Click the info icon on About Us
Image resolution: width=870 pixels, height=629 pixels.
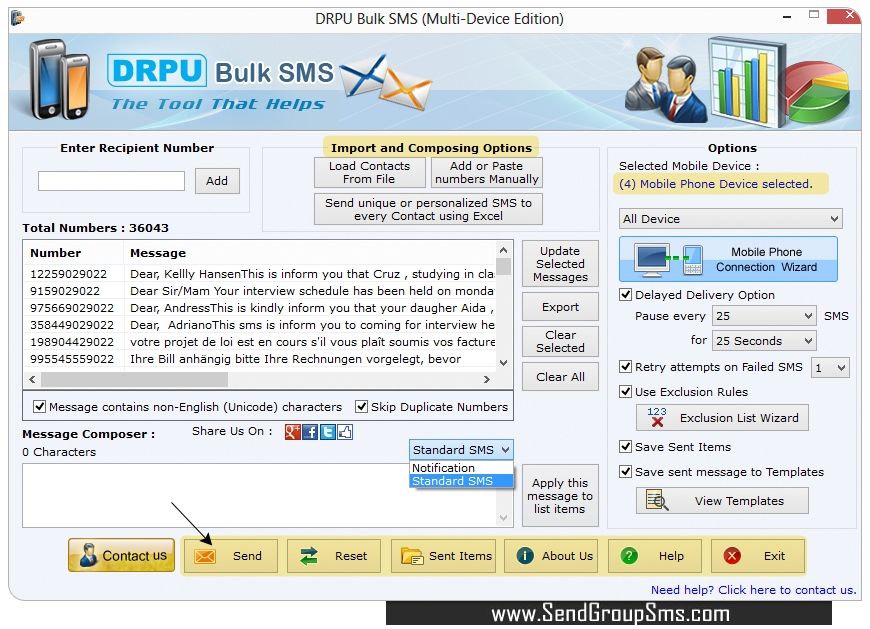[x=525, y=556]
